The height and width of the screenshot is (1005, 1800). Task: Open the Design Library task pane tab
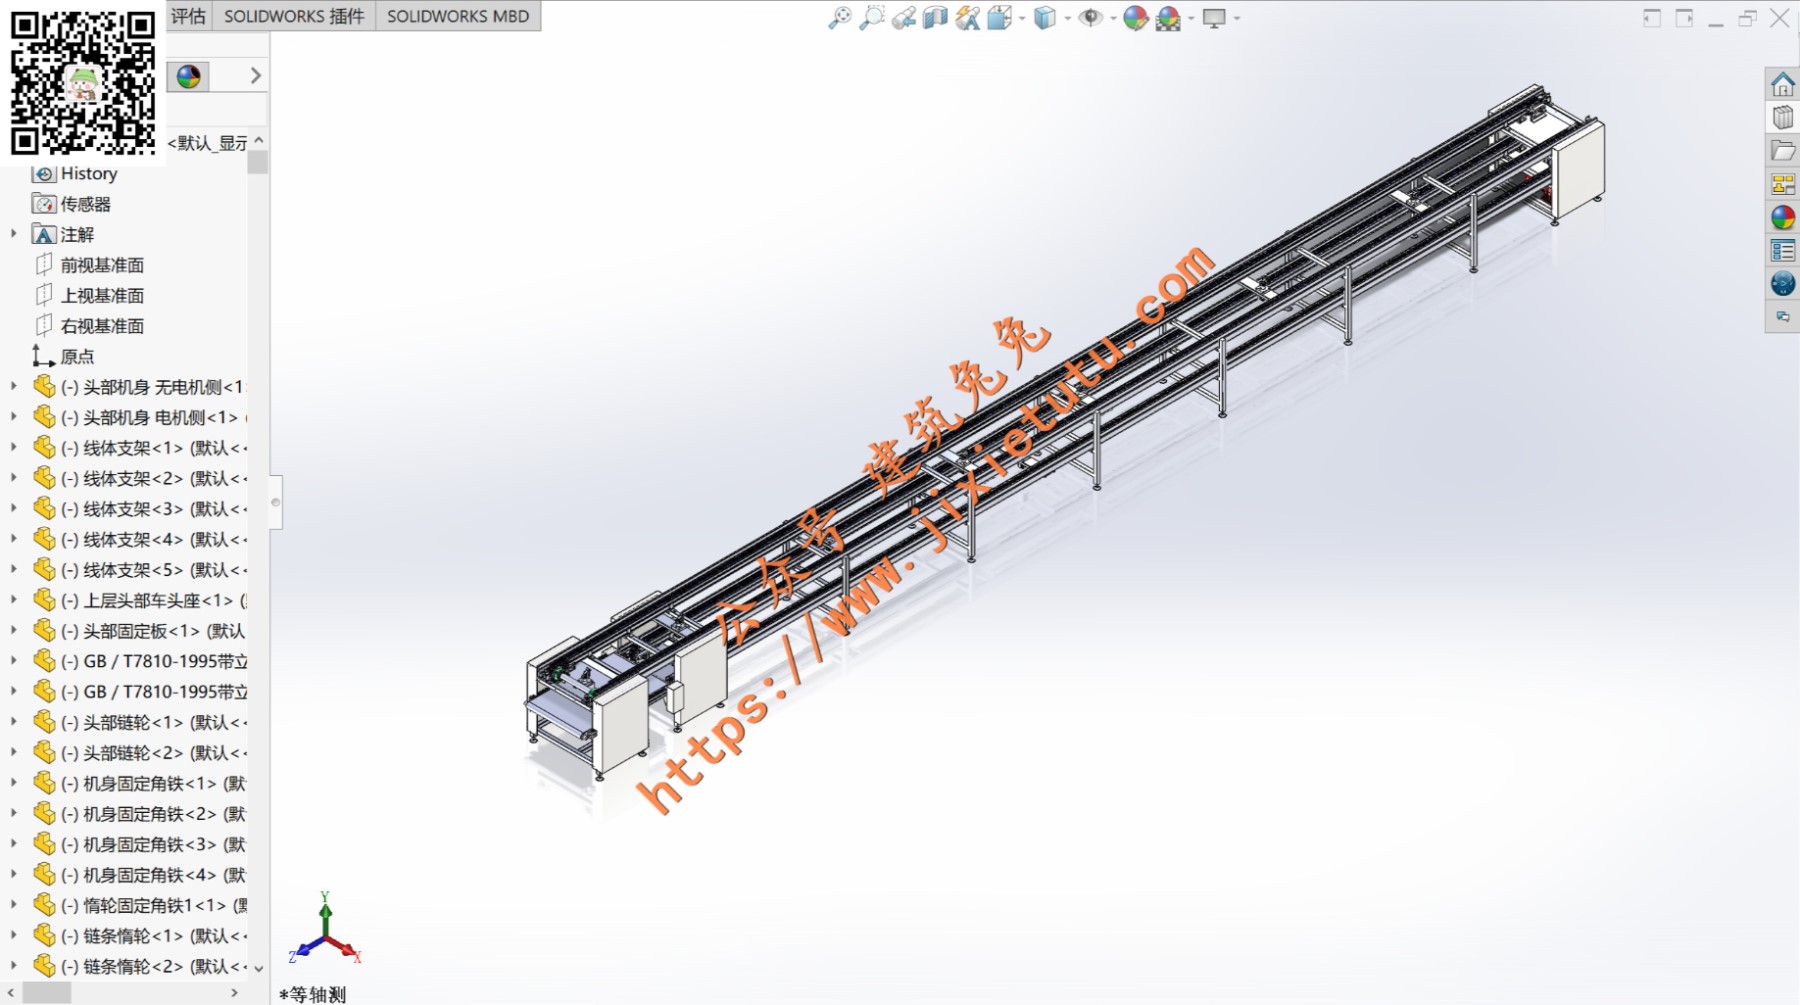point(1782,118)
